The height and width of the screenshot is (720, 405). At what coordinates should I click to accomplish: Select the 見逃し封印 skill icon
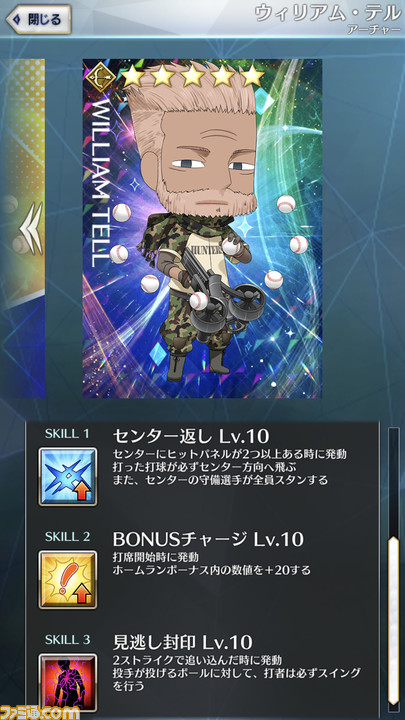pos(68,683)
